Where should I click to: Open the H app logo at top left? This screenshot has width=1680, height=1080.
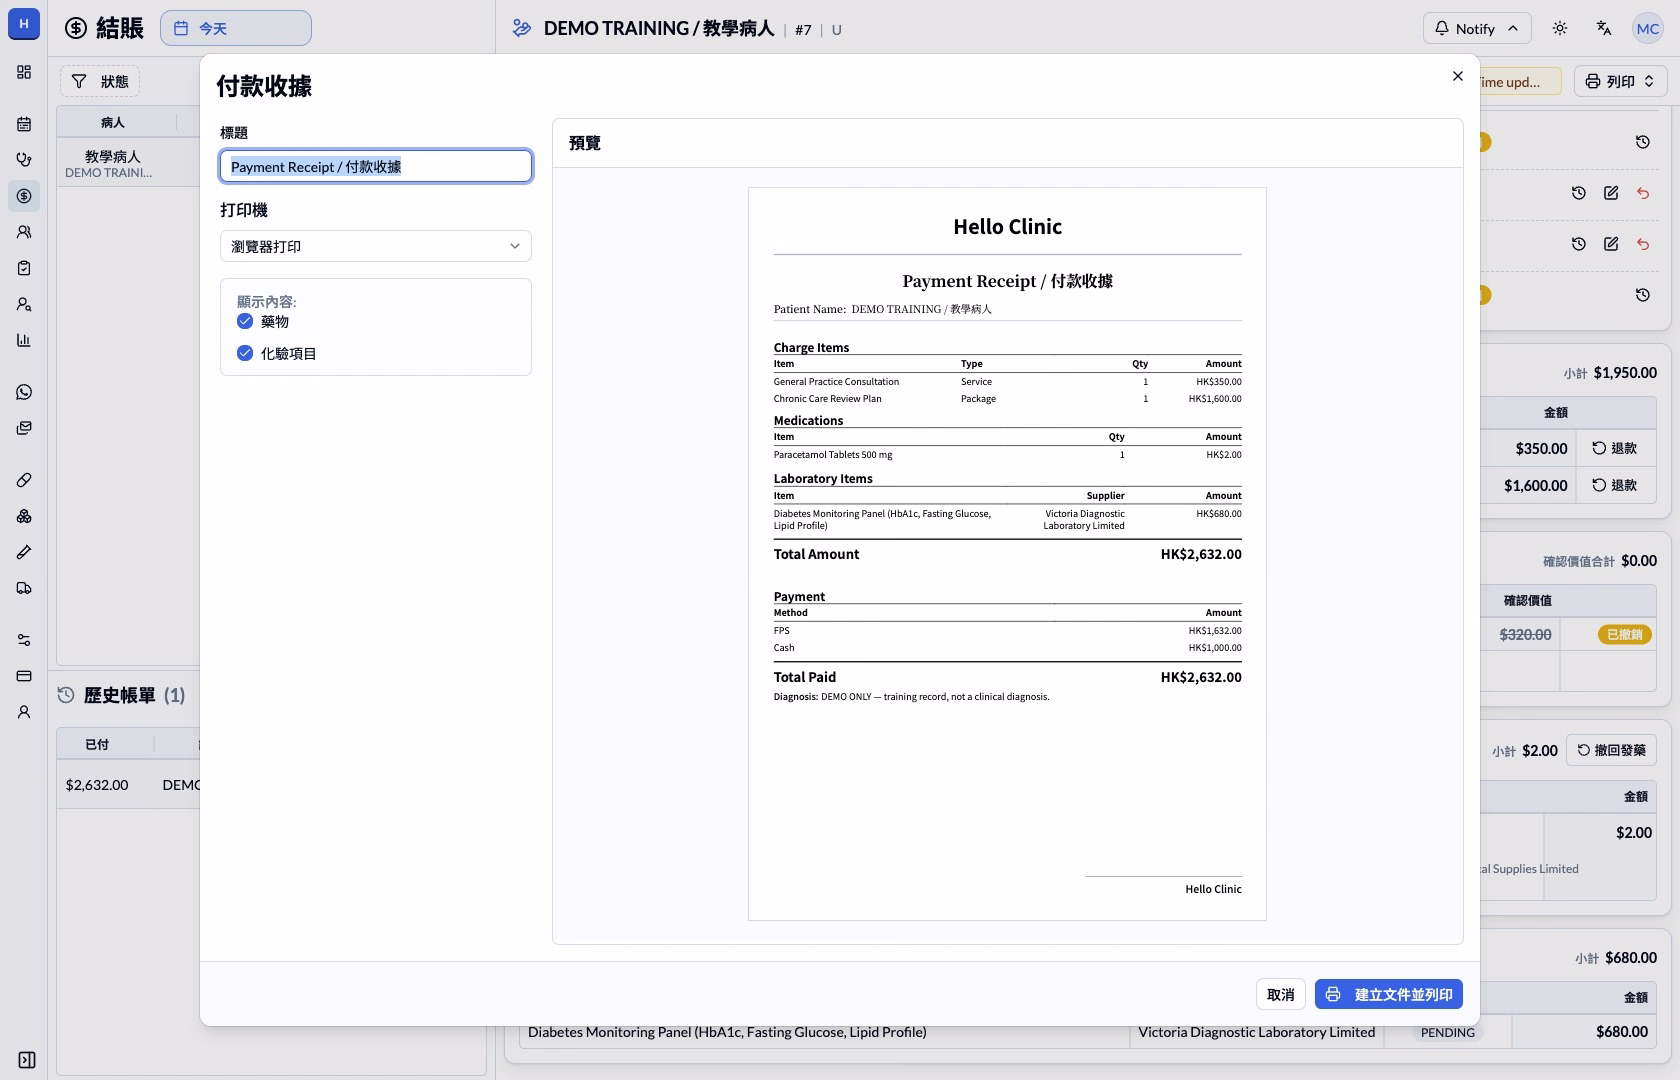pyautogui.click(x=24, y=23)
